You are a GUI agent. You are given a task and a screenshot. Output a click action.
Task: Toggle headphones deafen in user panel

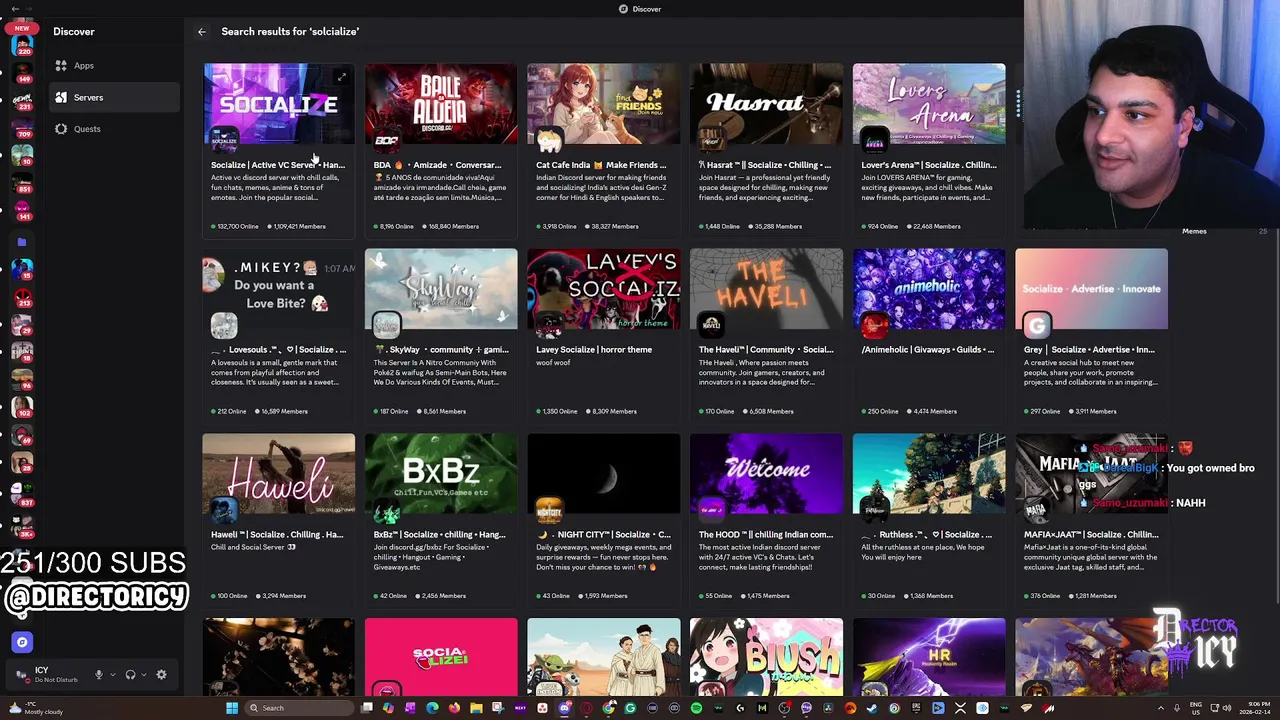coord(130,675)
